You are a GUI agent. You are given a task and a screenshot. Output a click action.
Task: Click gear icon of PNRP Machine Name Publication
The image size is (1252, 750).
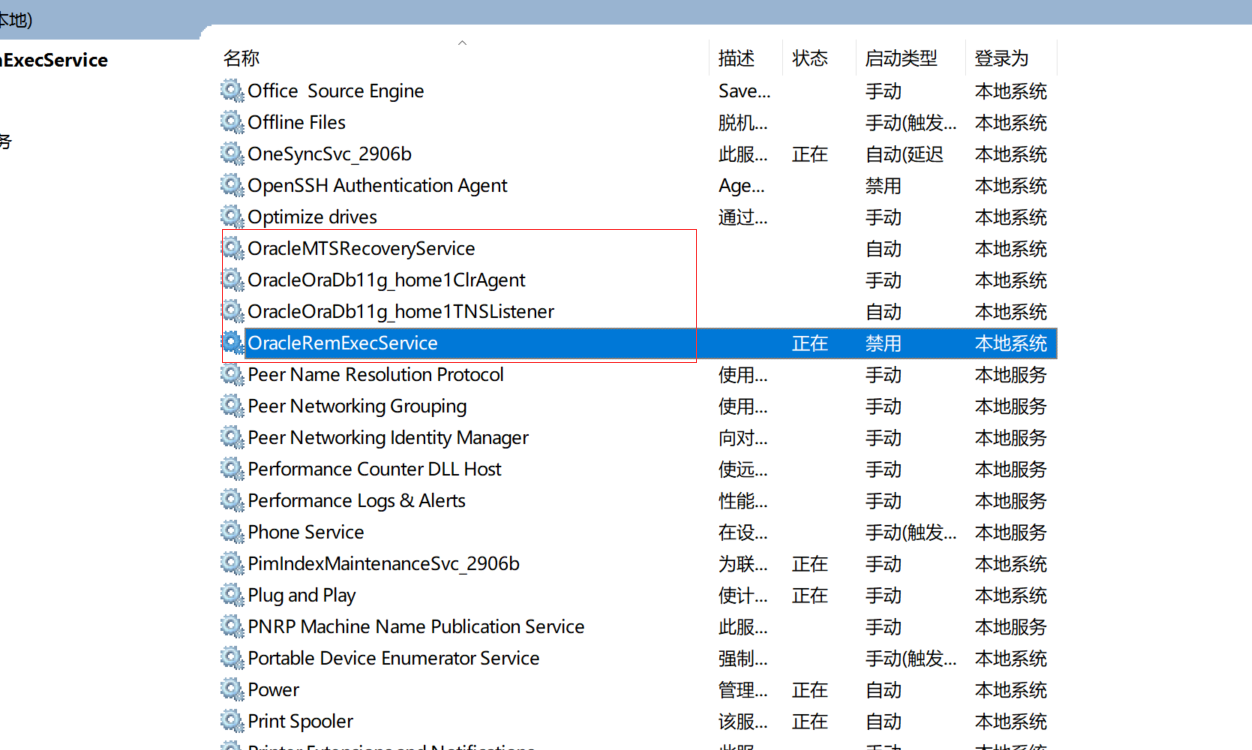coord(232,627)
